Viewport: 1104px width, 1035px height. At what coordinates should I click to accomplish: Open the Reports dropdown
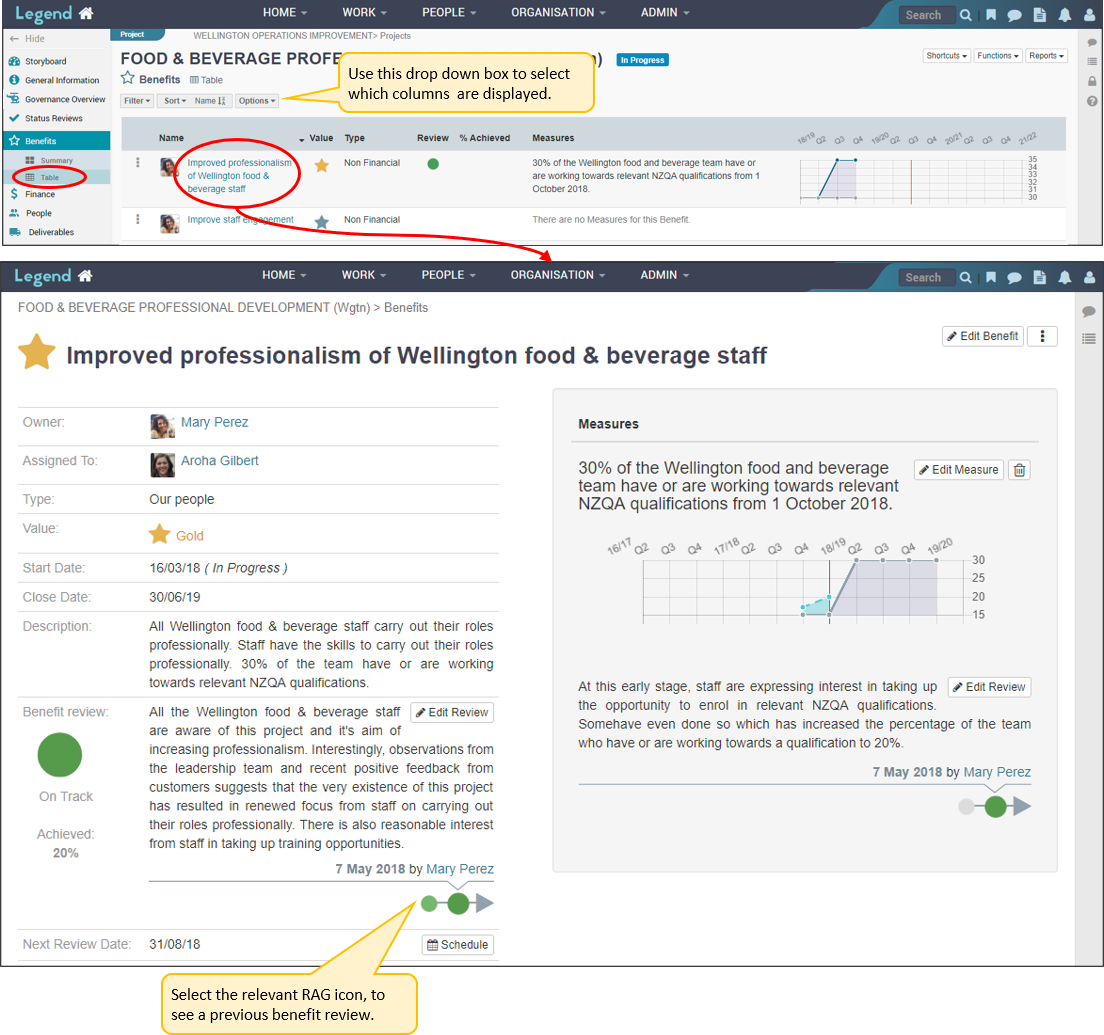[x=1046, y=56]
